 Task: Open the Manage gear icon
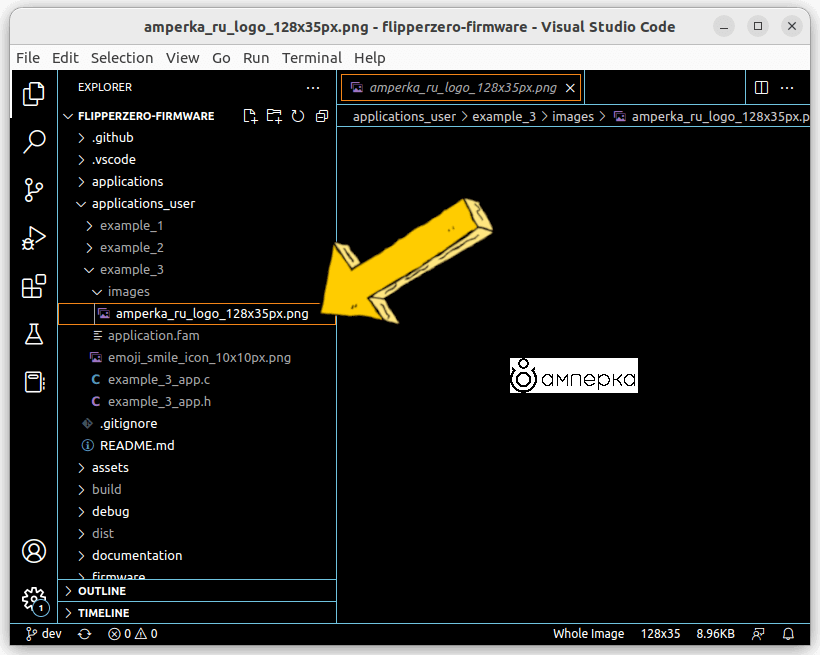[34, 598]
